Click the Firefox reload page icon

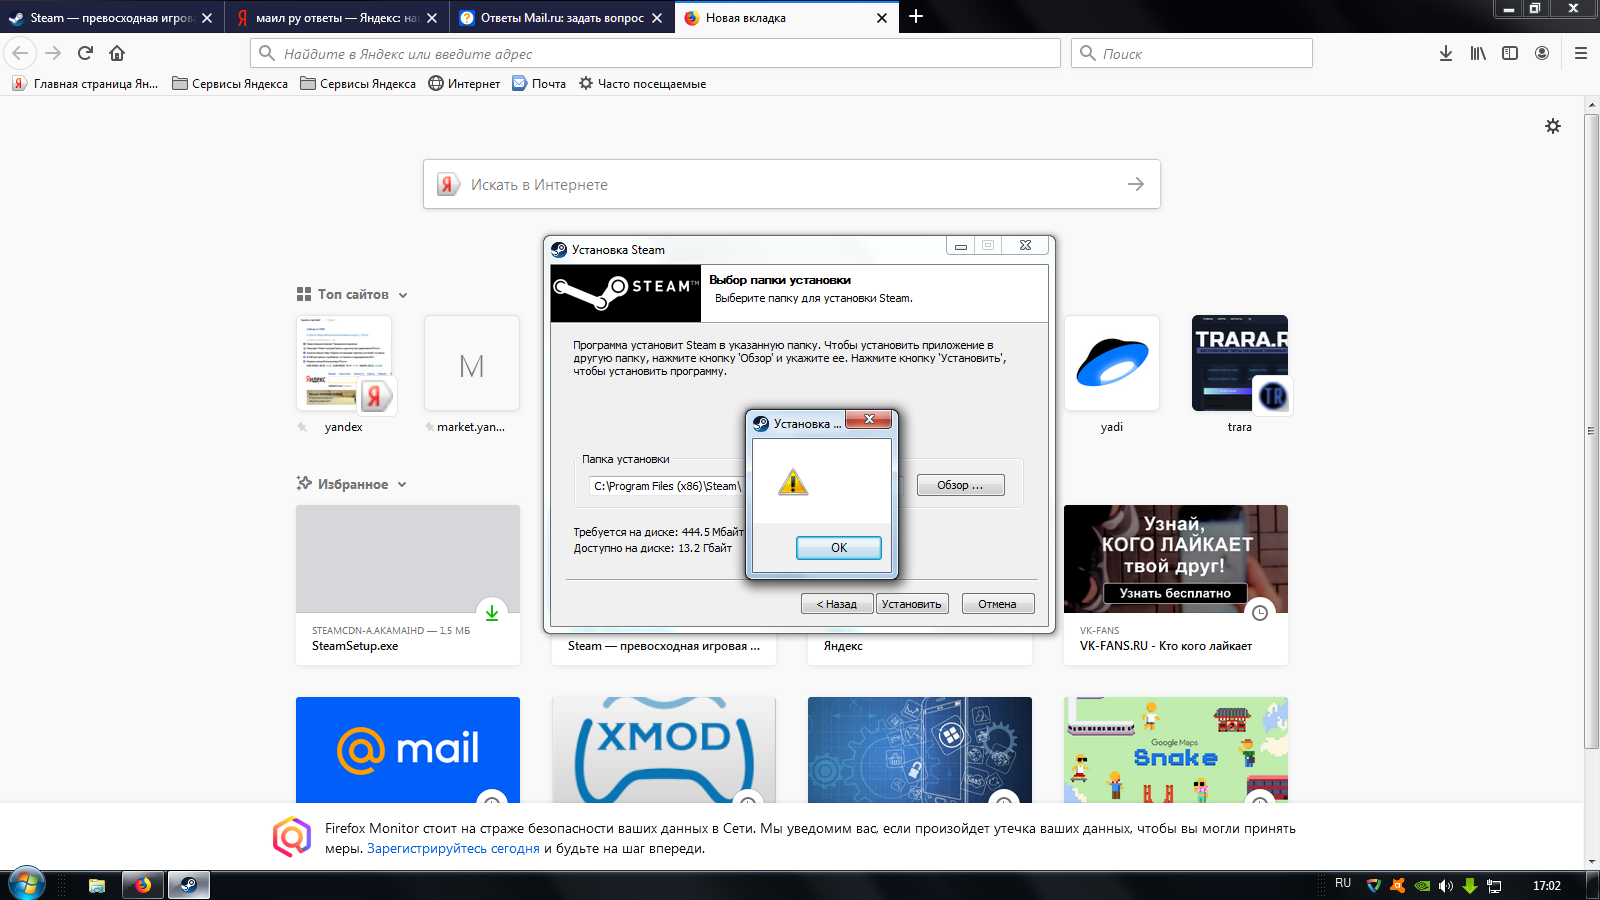point(85,53)
